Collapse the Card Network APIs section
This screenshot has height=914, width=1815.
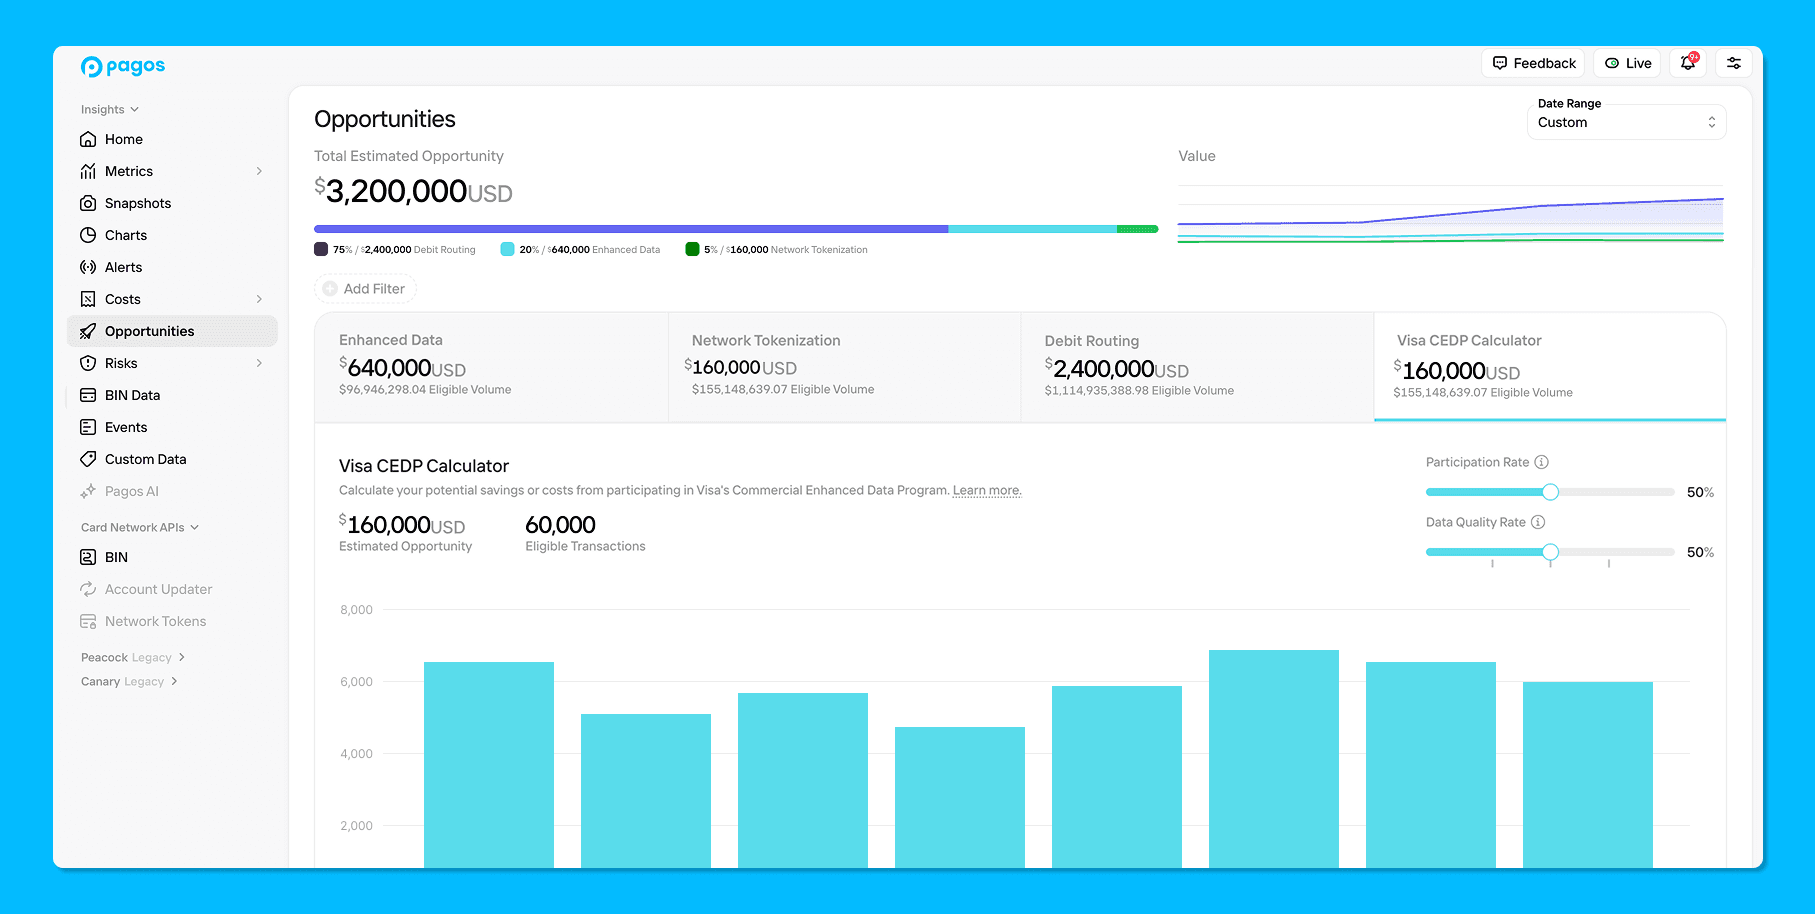(x=140, y=527)
